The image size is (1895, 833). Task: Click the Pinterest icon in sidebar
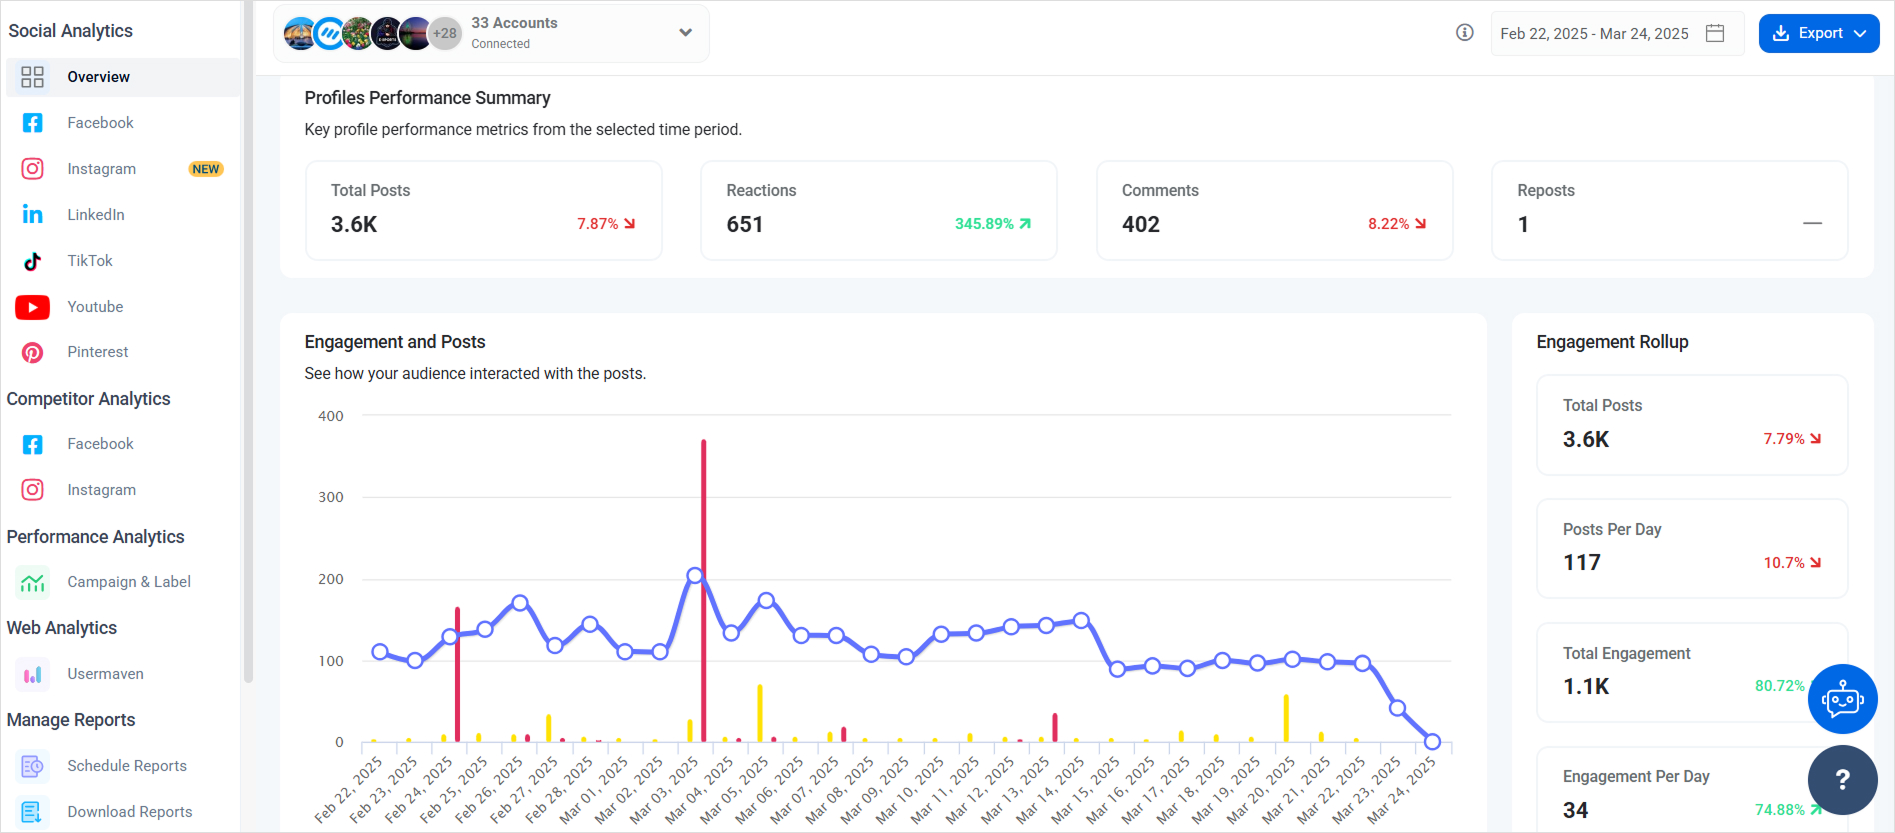(32, 352)
